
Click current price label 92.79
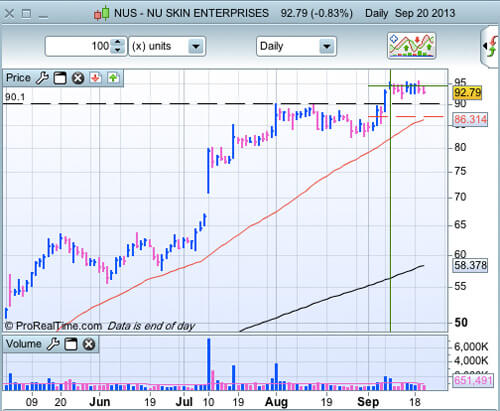tap(468, 93)
